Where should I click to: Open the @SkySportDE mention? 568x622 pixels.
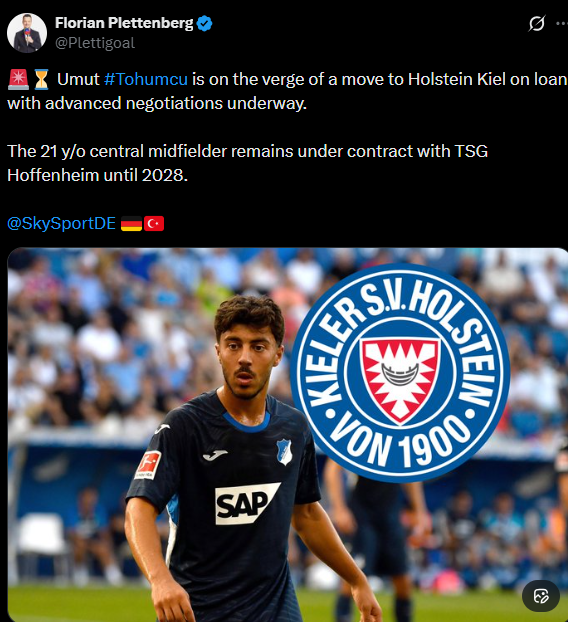coord(61,223)
